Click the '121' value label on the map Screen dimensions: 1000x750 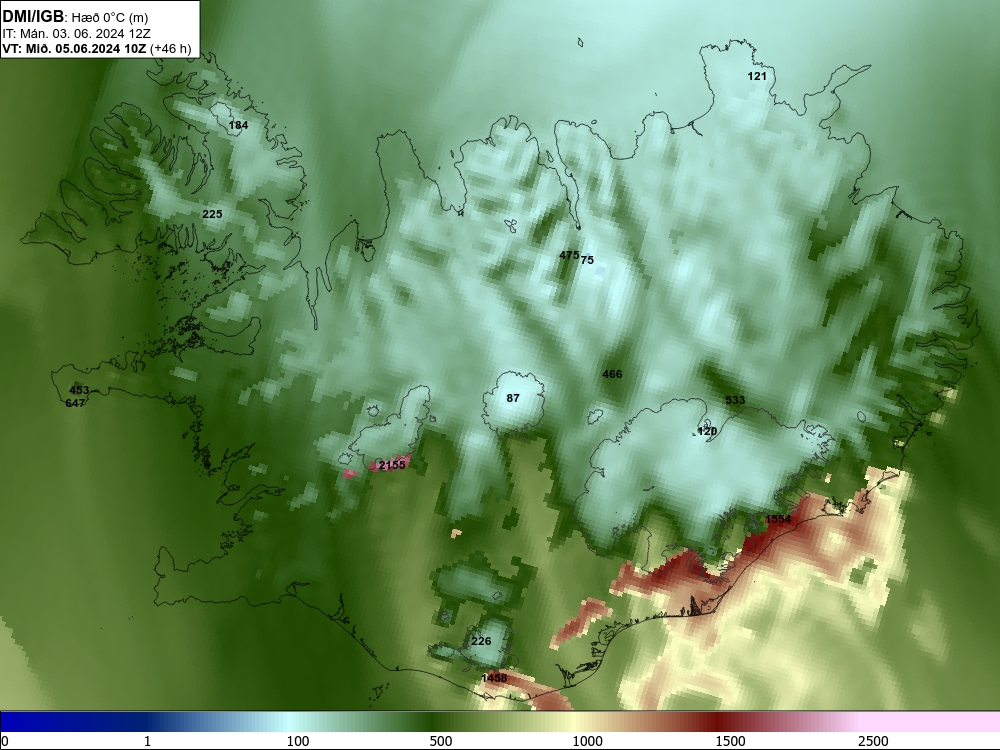(757, 76)
